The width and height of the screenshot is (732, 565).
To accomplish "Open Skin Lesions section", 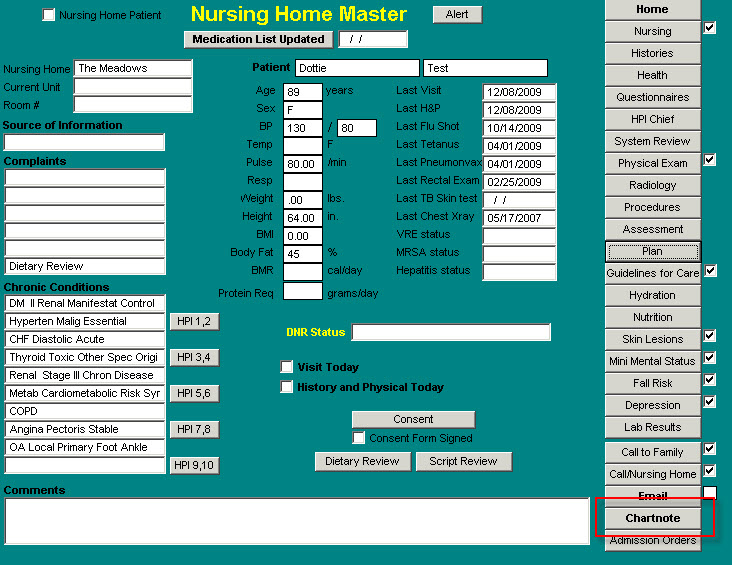I will [653, 339].
